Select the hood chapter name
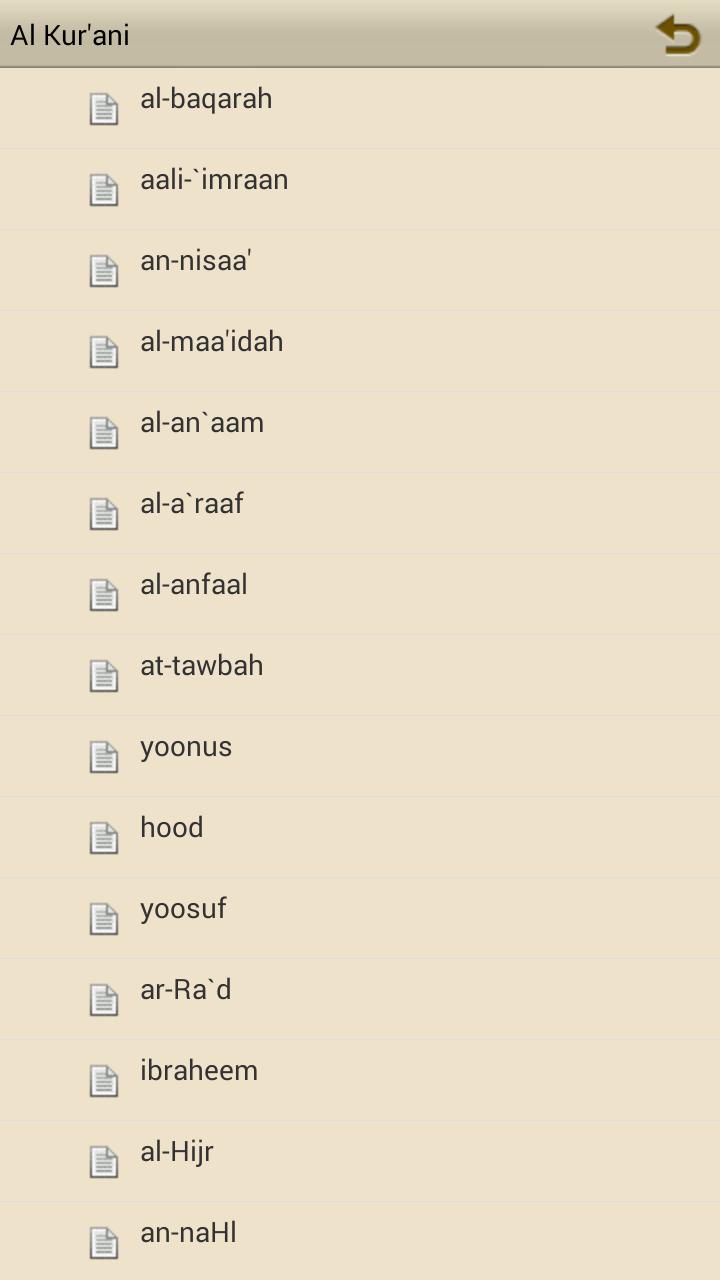The width and height of the screenshot is (720, 1280). click(172, 828)
